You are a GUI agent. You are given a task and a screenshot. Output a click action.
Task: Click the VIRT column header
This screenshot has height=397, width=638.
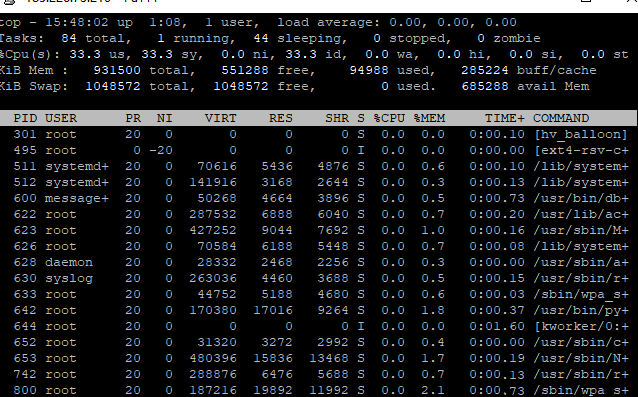tap(220, 118)
